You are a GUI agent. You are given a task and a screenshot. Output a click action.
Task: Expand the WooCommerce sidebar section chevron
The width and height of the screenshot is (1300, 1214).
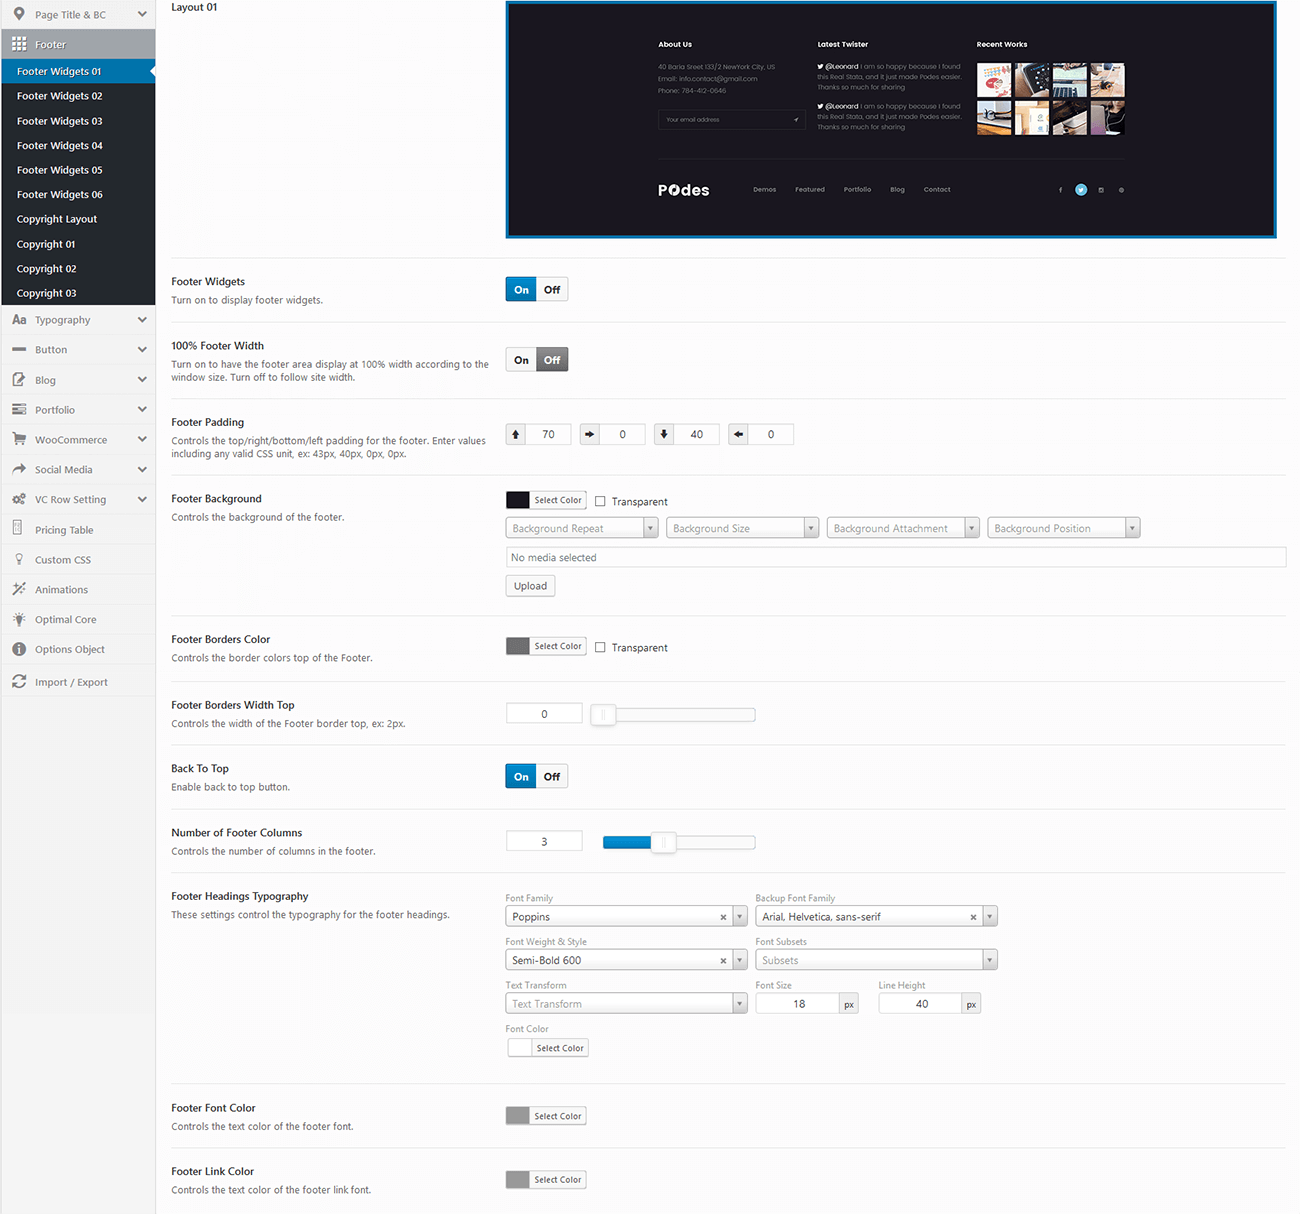tap(142, 440)
